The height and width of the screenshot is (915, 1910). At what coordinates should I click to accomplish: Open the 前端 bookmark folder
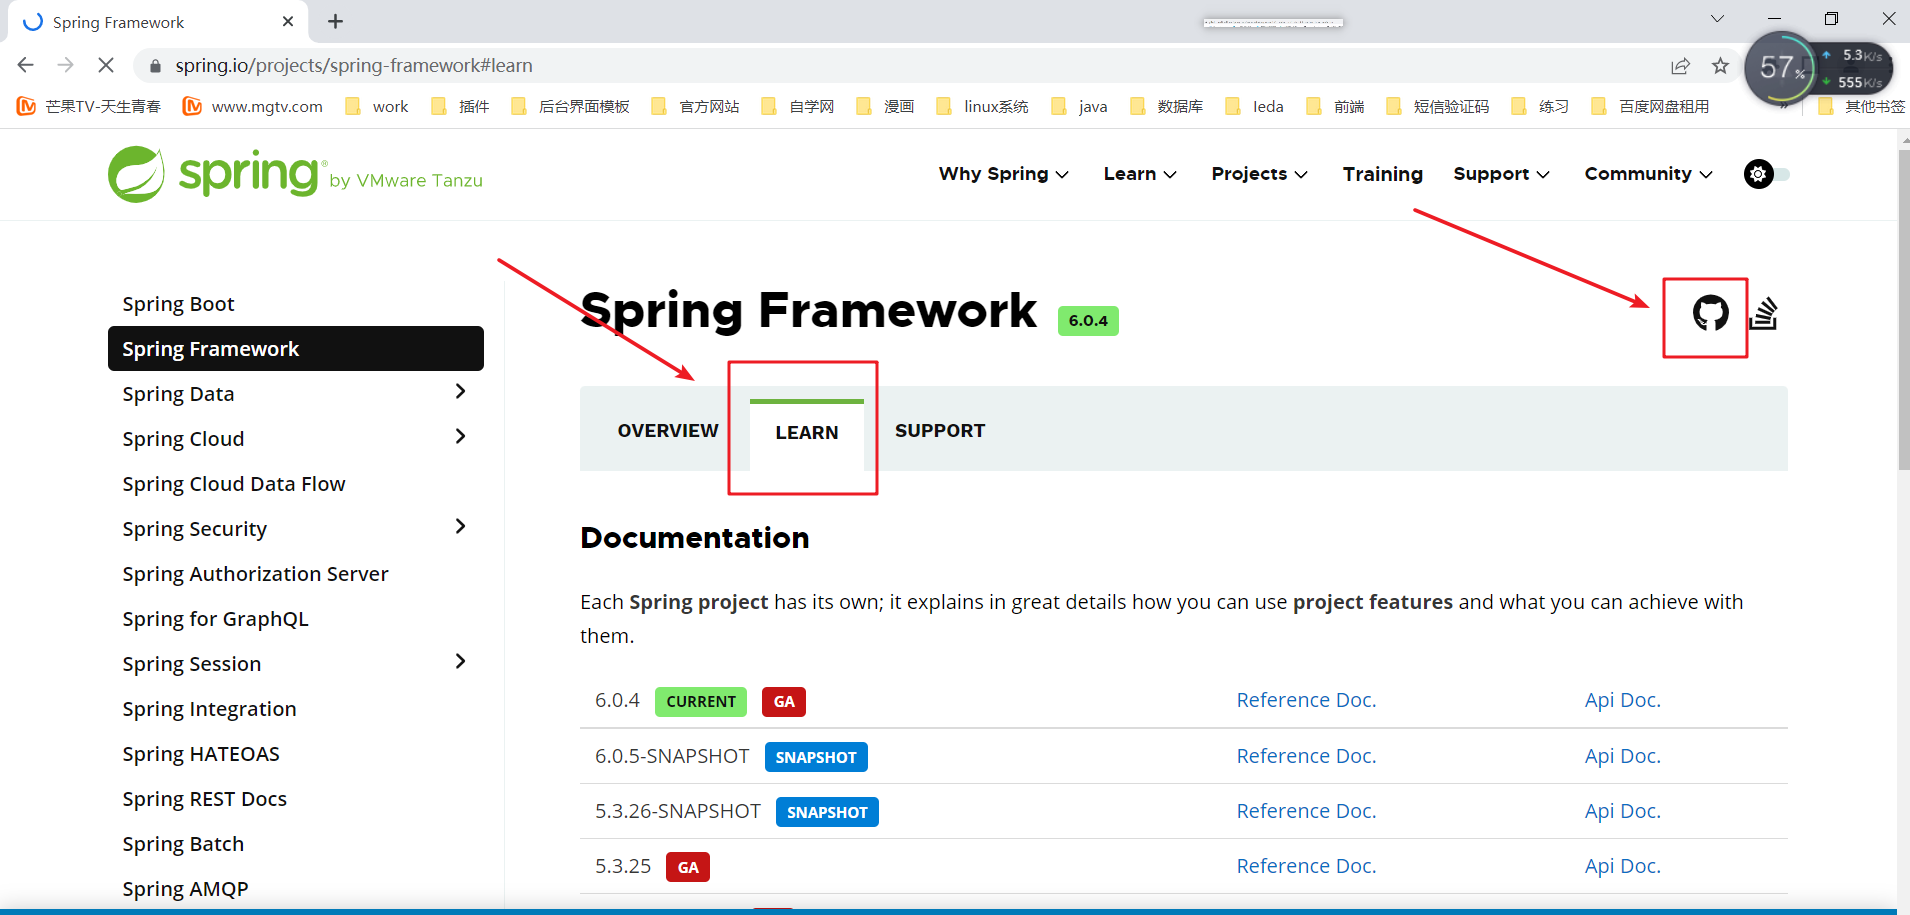[x=1335, y=106]
